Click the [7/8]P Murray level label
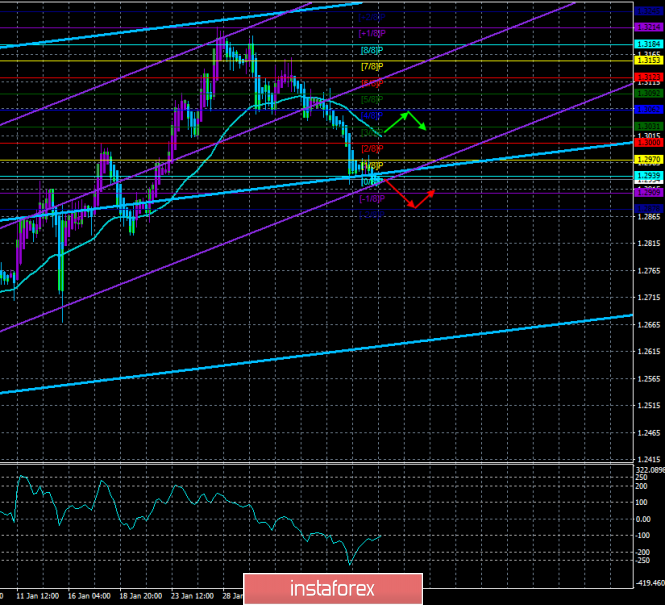665x605 pixels. pos(372,67)
